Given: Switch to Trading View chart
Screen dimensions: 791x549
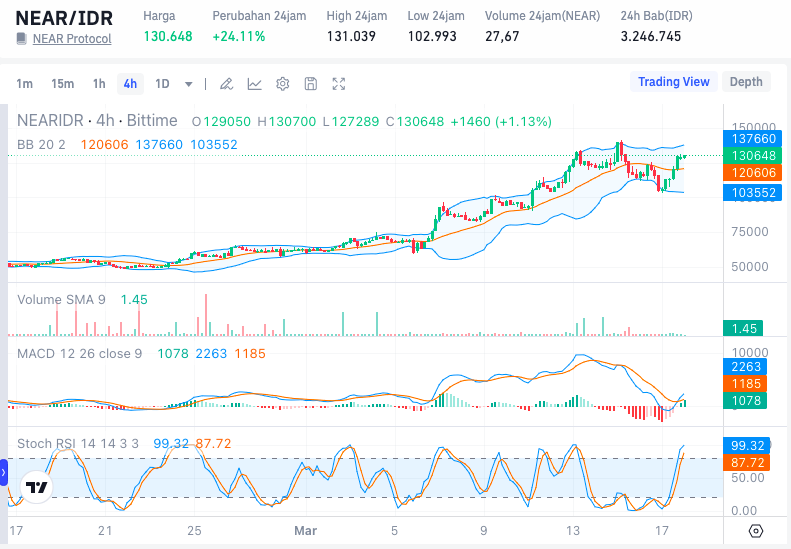Looking at the screenshot, I should pos(673,82).
